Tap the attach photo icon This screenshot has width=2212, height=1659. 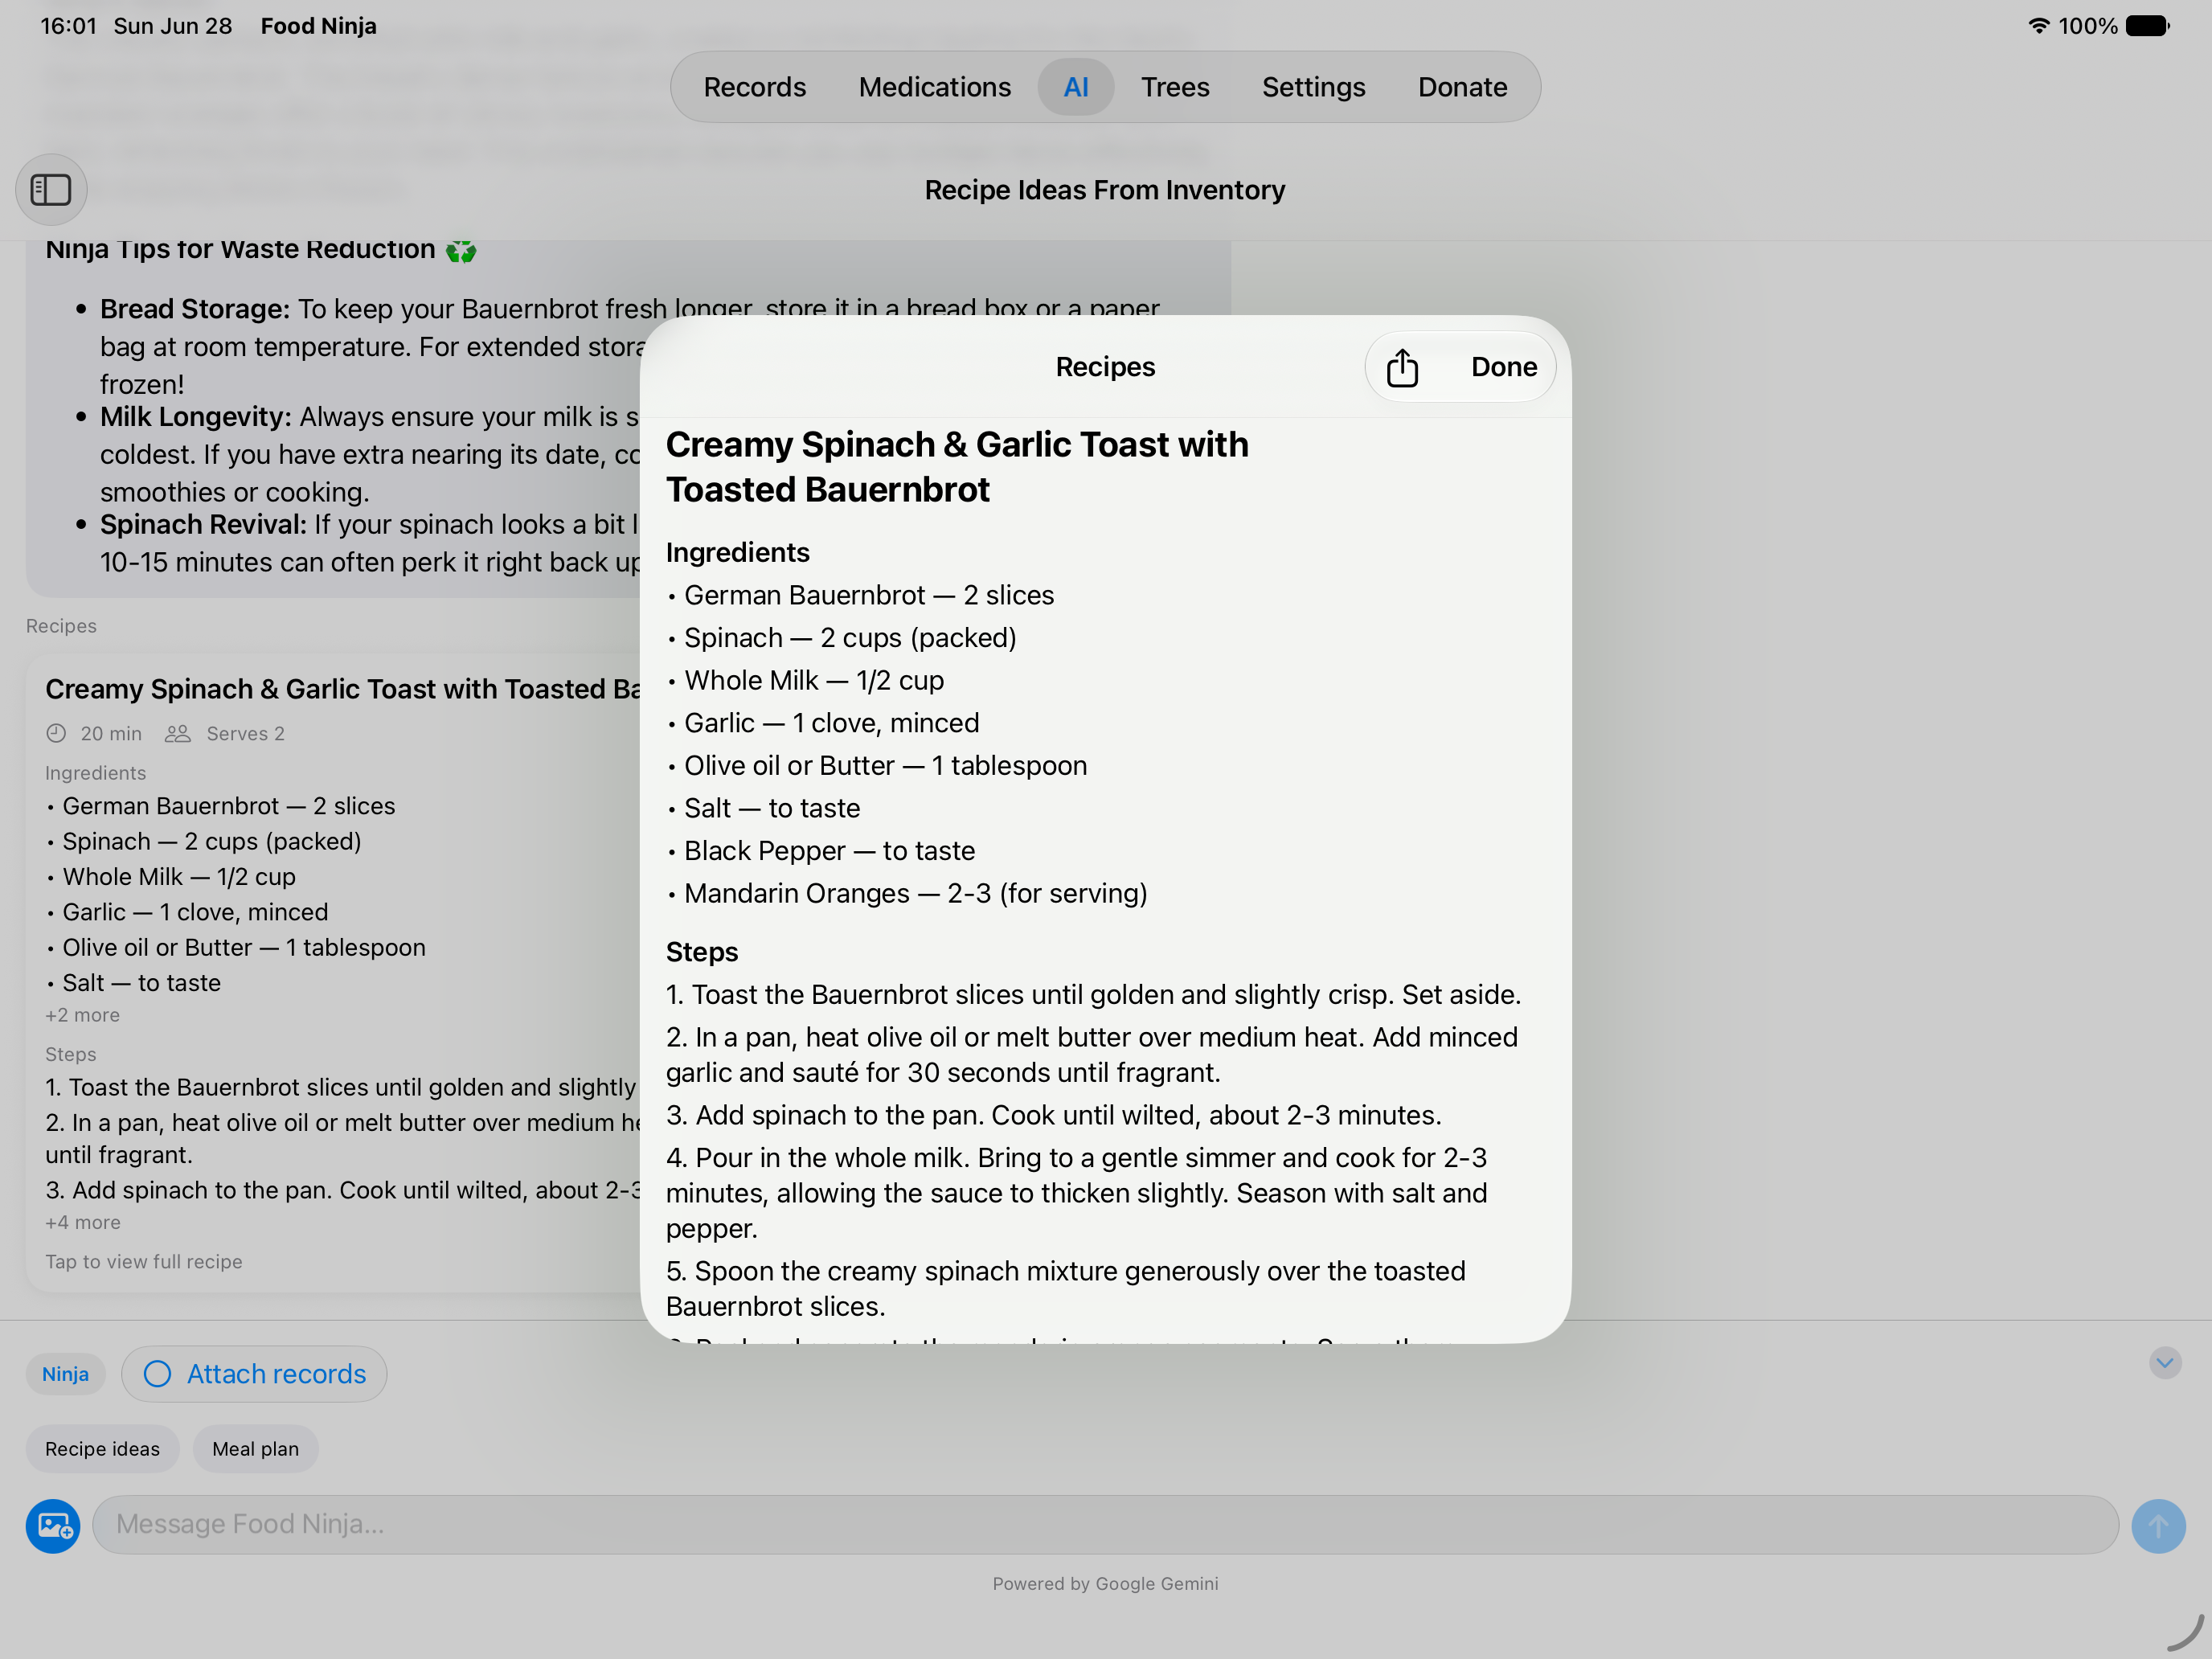53,1525
